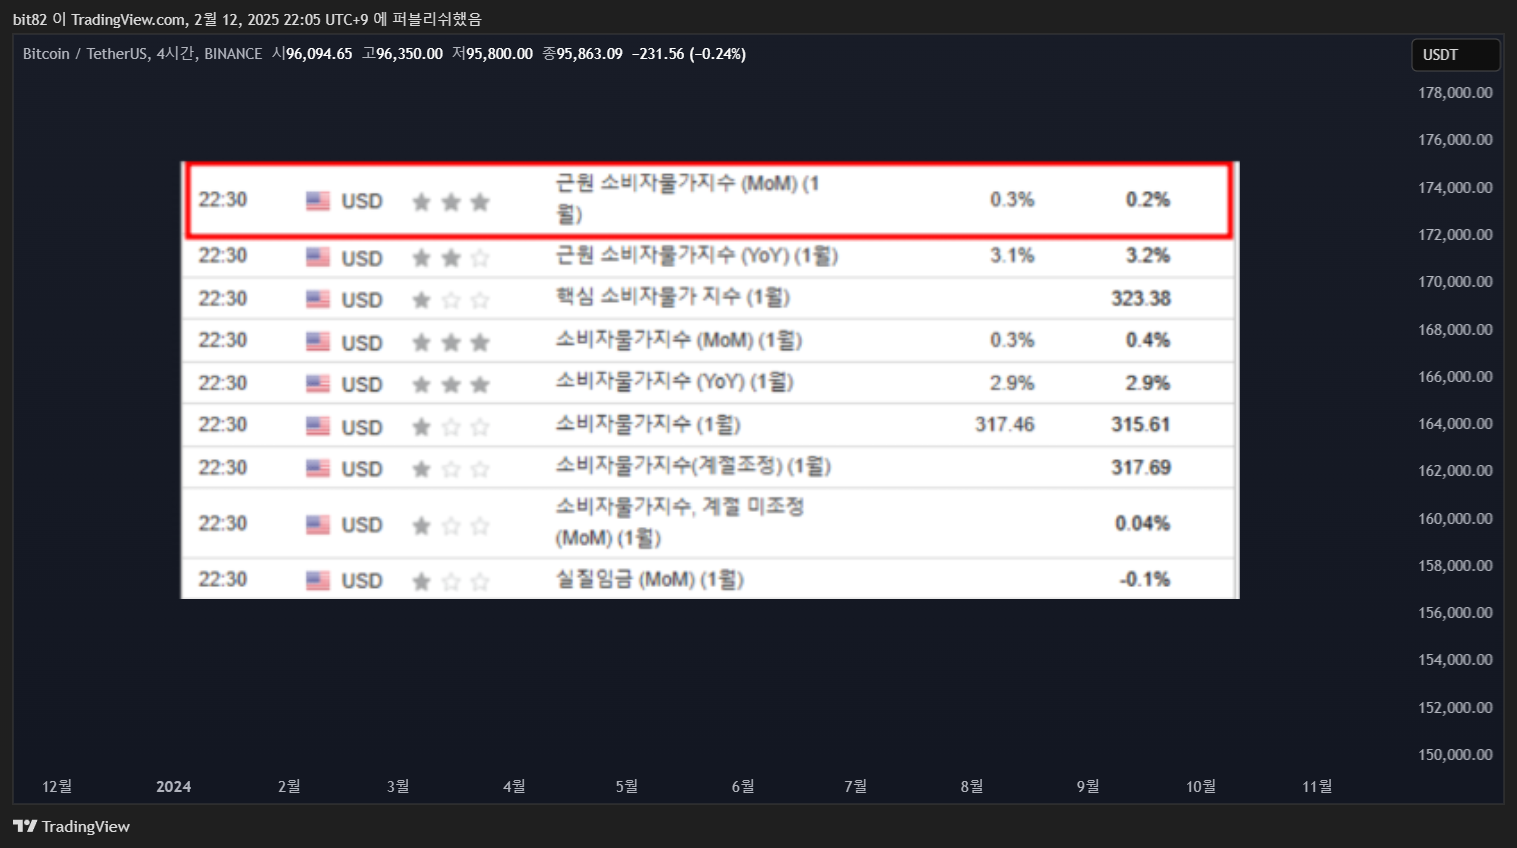Click the 323.38 value
1517x848 pixels.
click(x=1141, y=298)
